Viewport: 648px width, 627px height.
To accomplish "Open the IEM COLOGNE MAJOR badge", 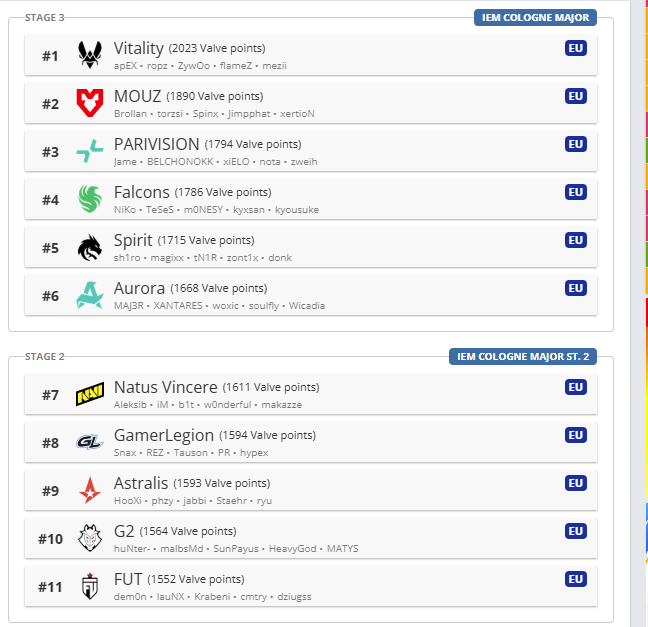I will click(536, 17).
